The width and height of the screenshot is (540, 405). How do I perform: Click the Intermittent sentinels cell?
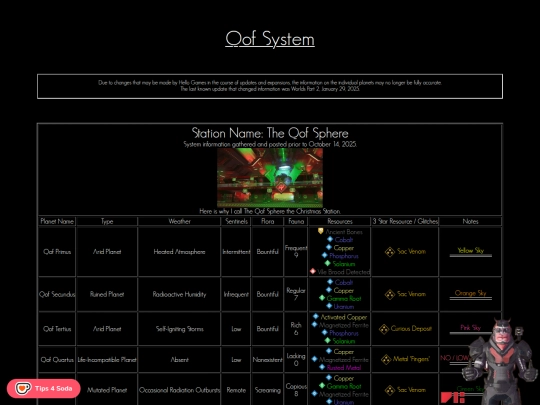pyautogui.click(x=236, y=252)
